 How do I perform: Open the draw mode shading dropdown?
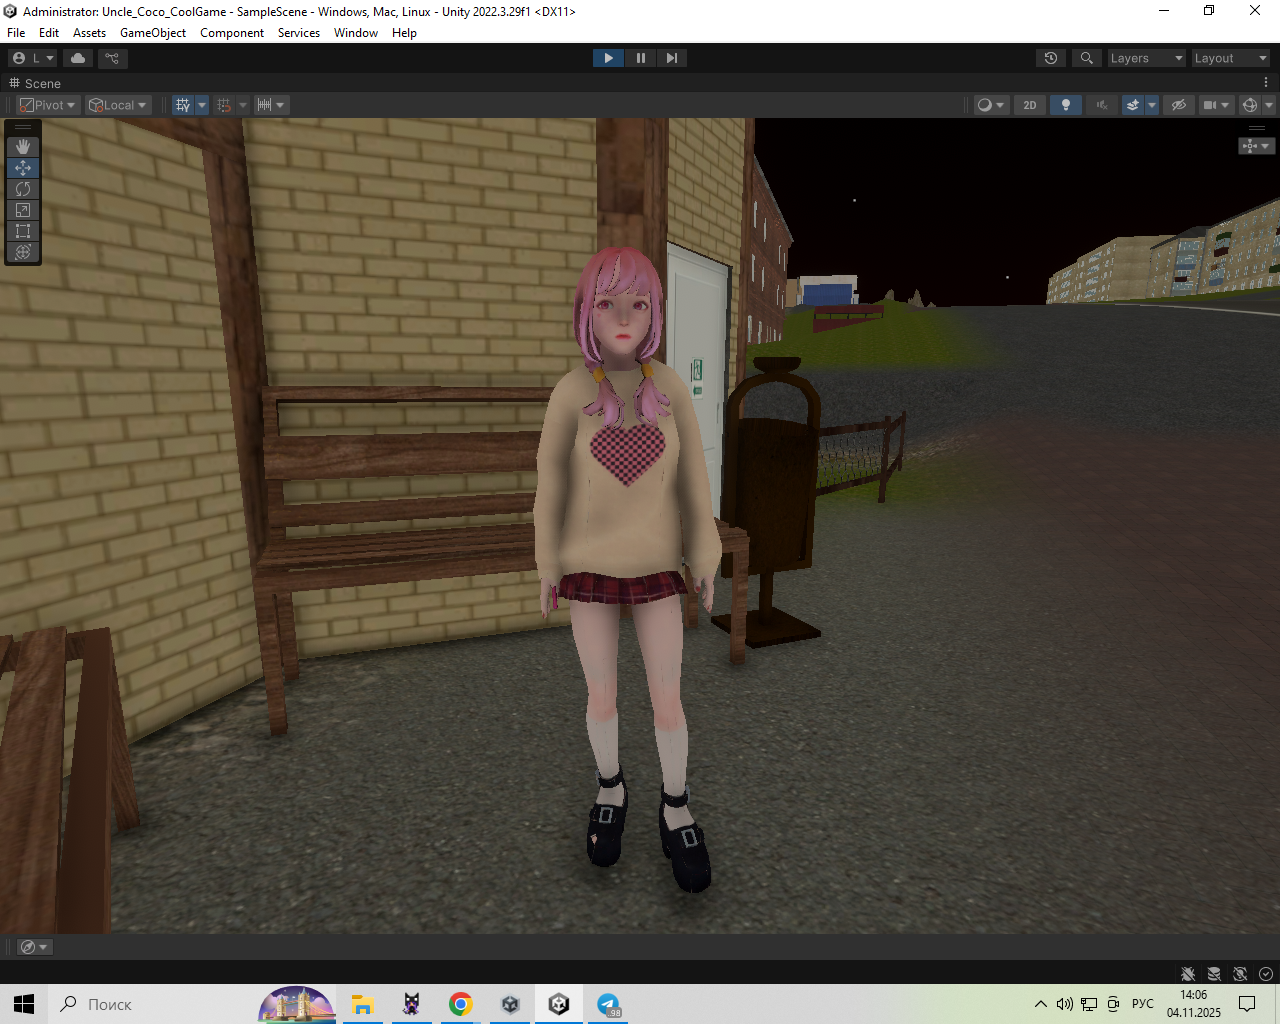click(x=990, y=105)
